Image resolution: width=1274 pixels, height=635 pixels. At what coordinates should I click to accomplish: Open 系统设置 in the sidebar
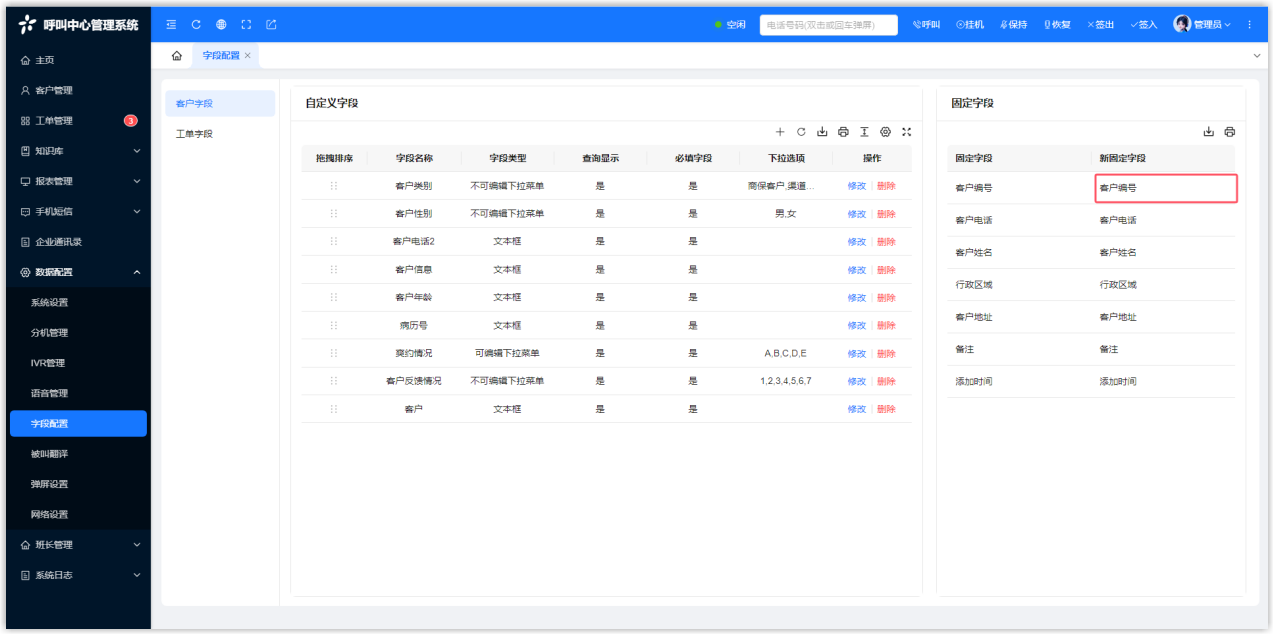(x=50, y=303)
